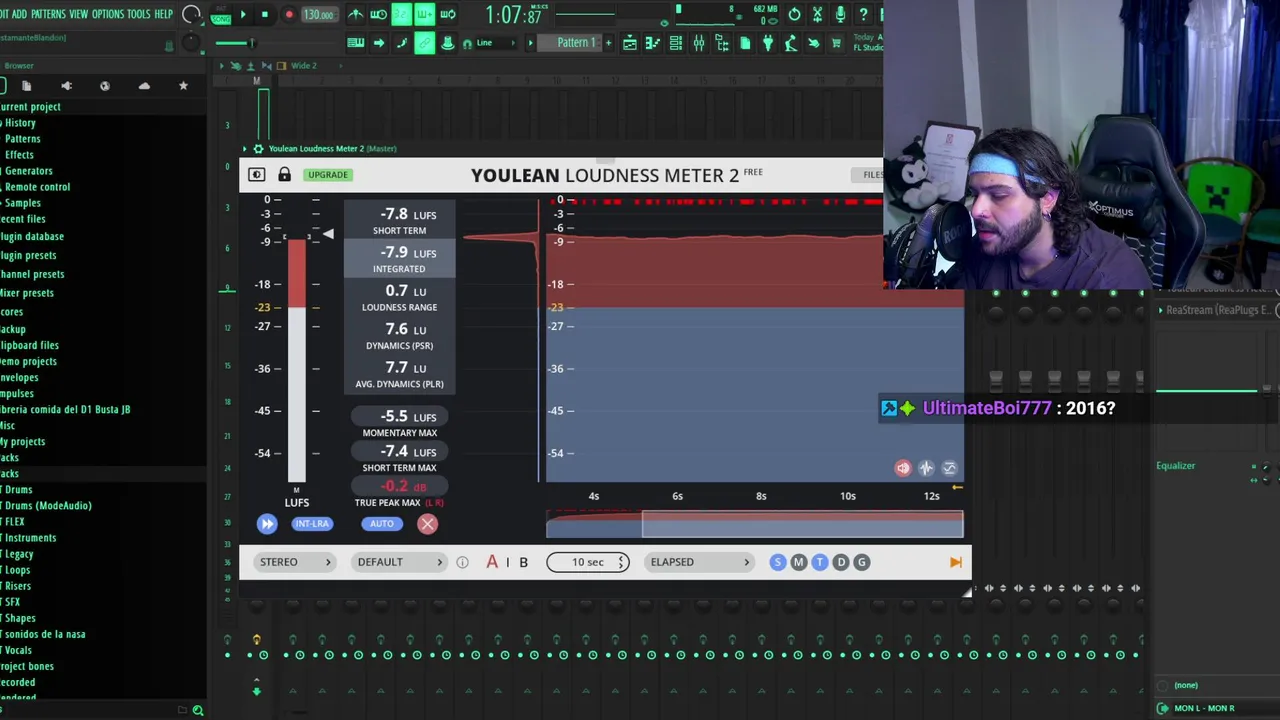Toggle the G graph button
1280x720 pixels.
tap(861, 562)
